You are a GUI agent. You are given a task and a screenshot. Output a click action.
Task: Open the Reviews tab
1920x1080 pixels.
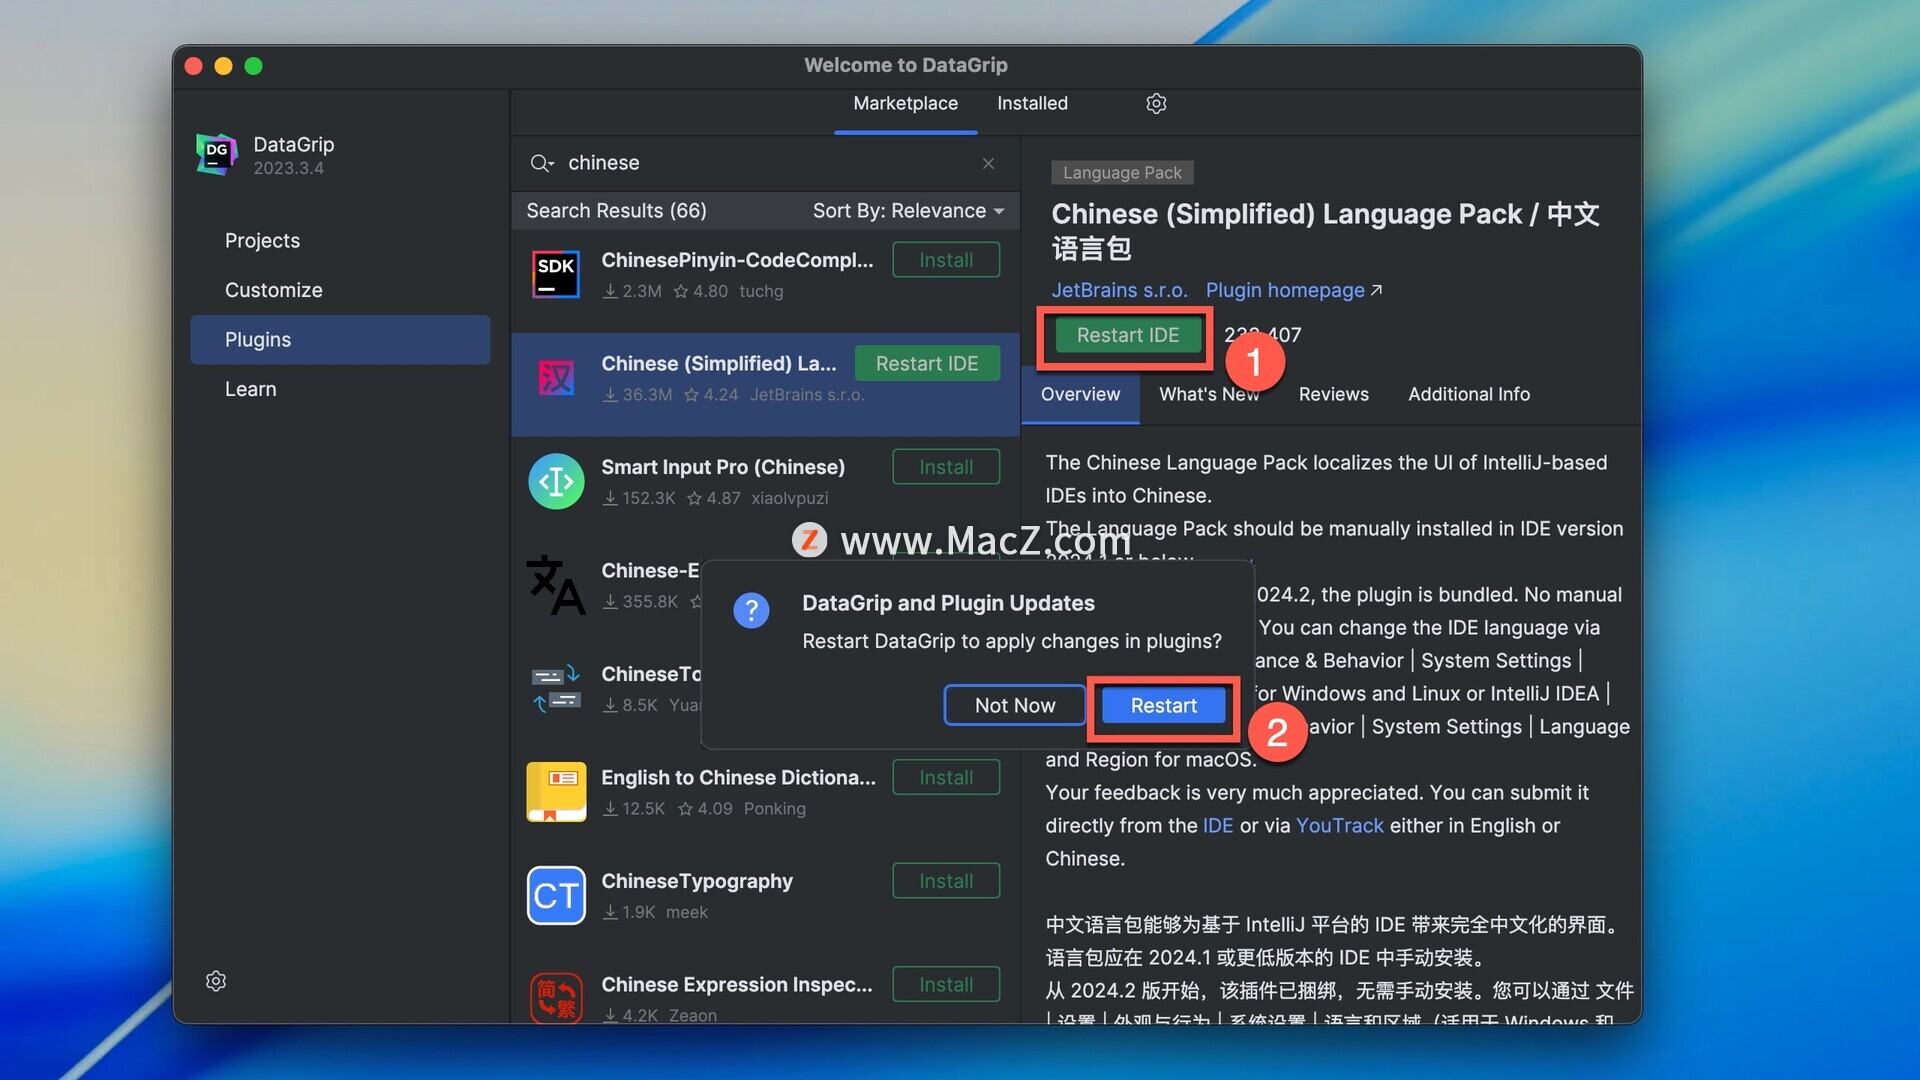[x=1333, y=394]
